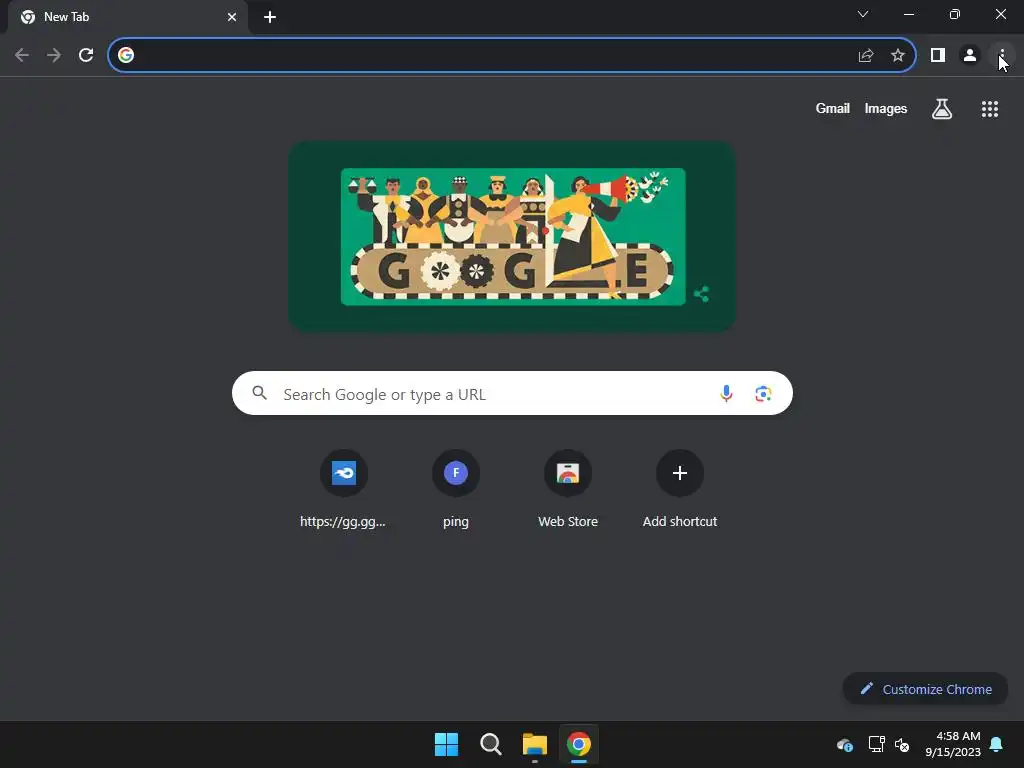Open Windows taskbar search

[490, 744]
